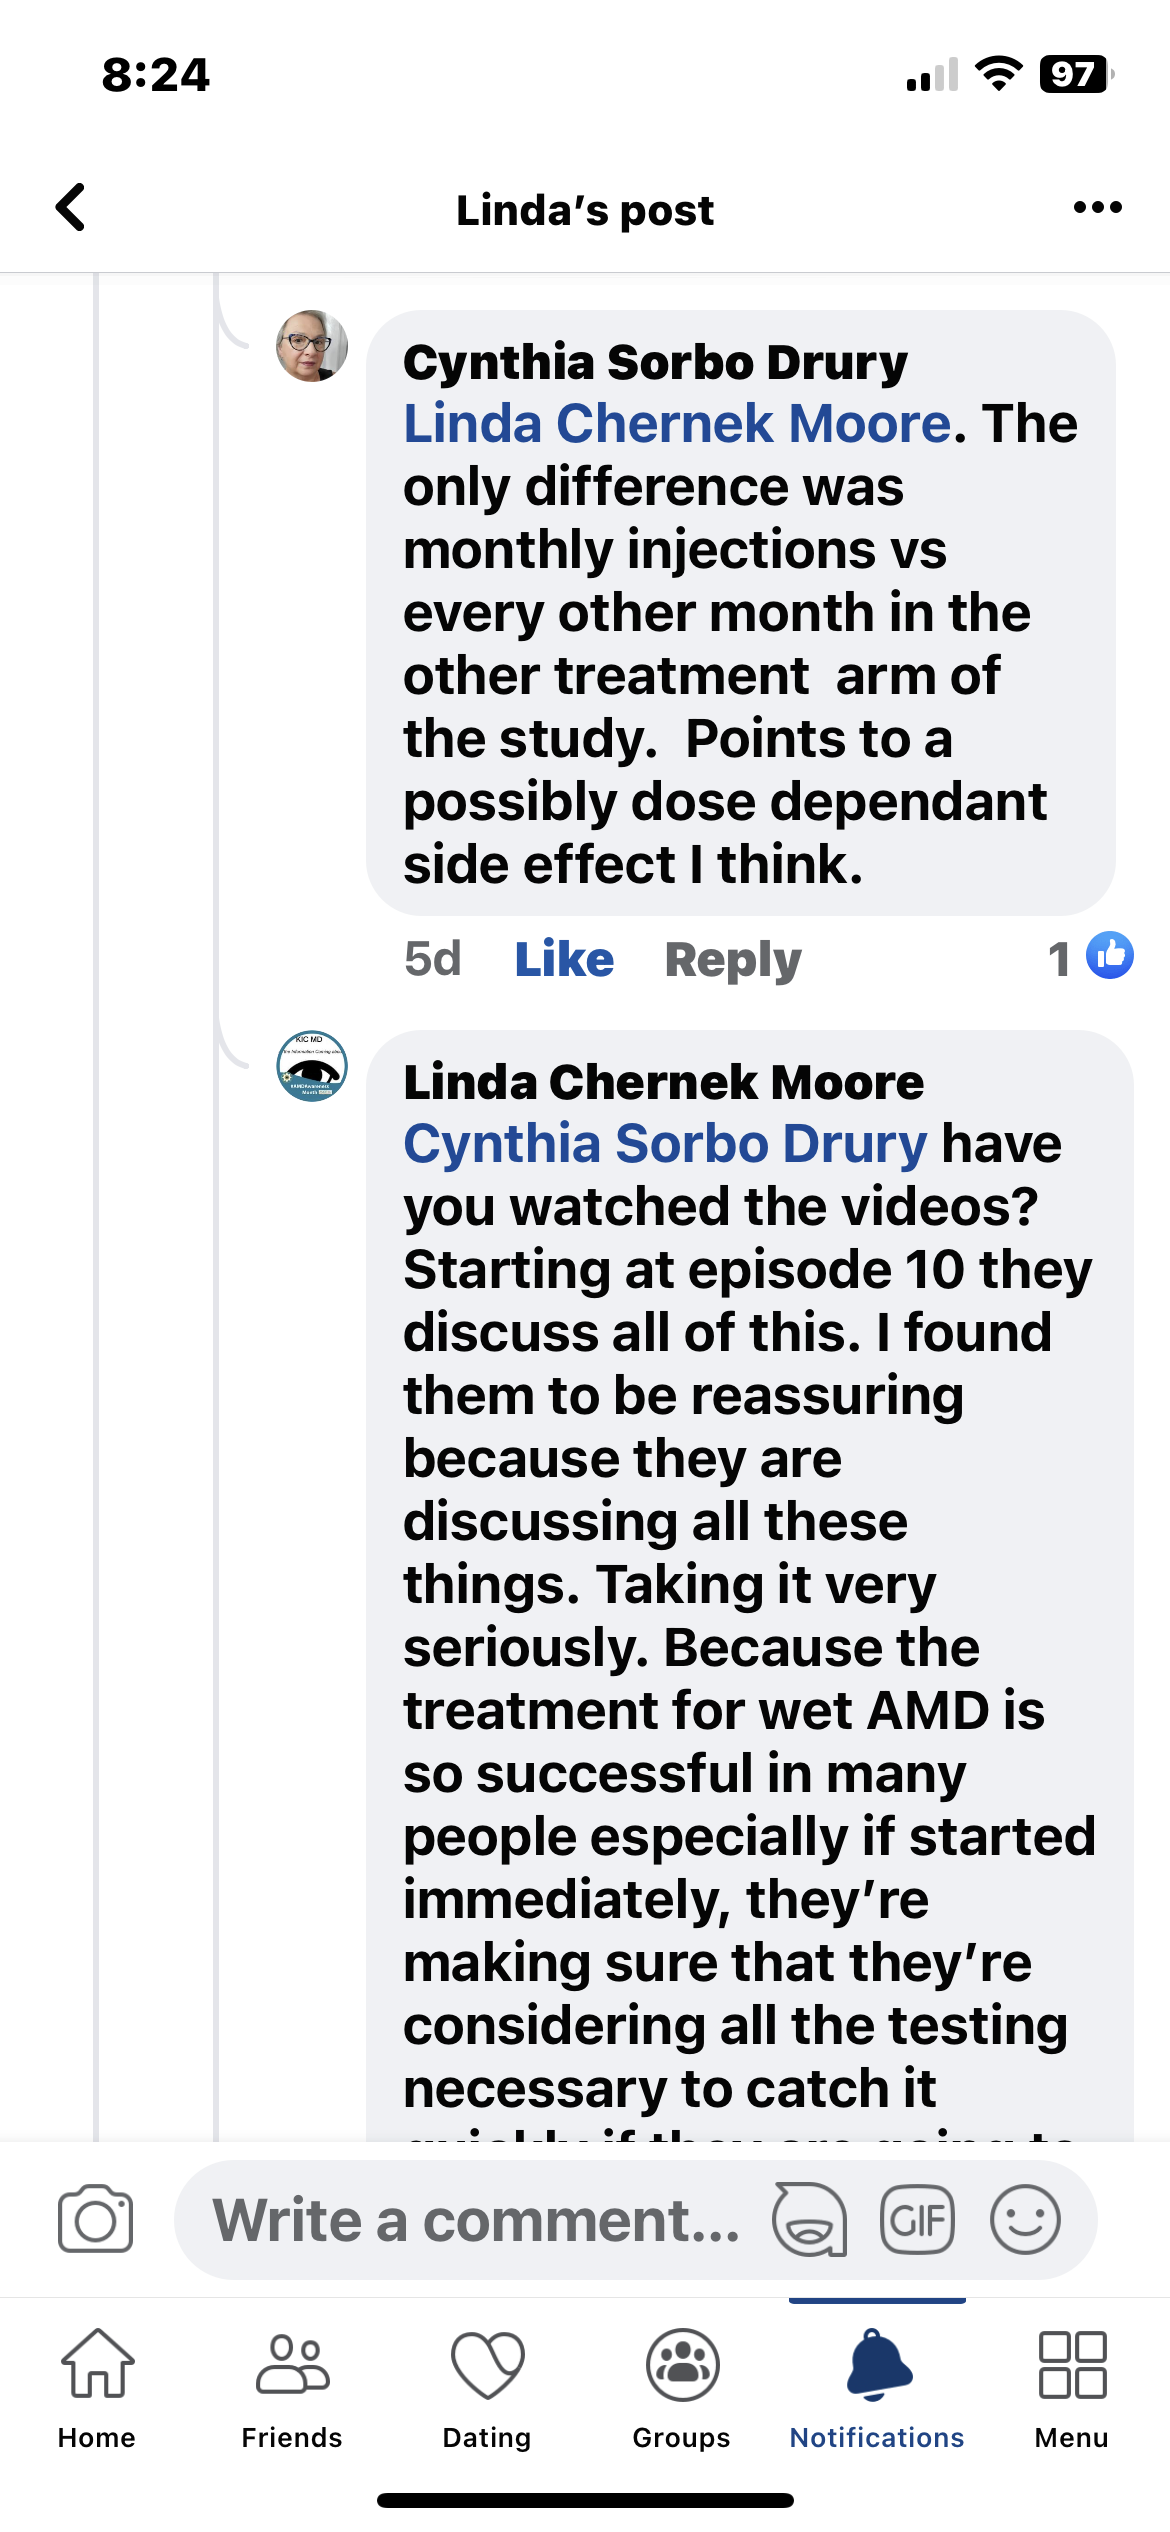This screenshot has width=1170, height=2532.
Task: Open the emoji smiley picker
Action: 1025,2219
